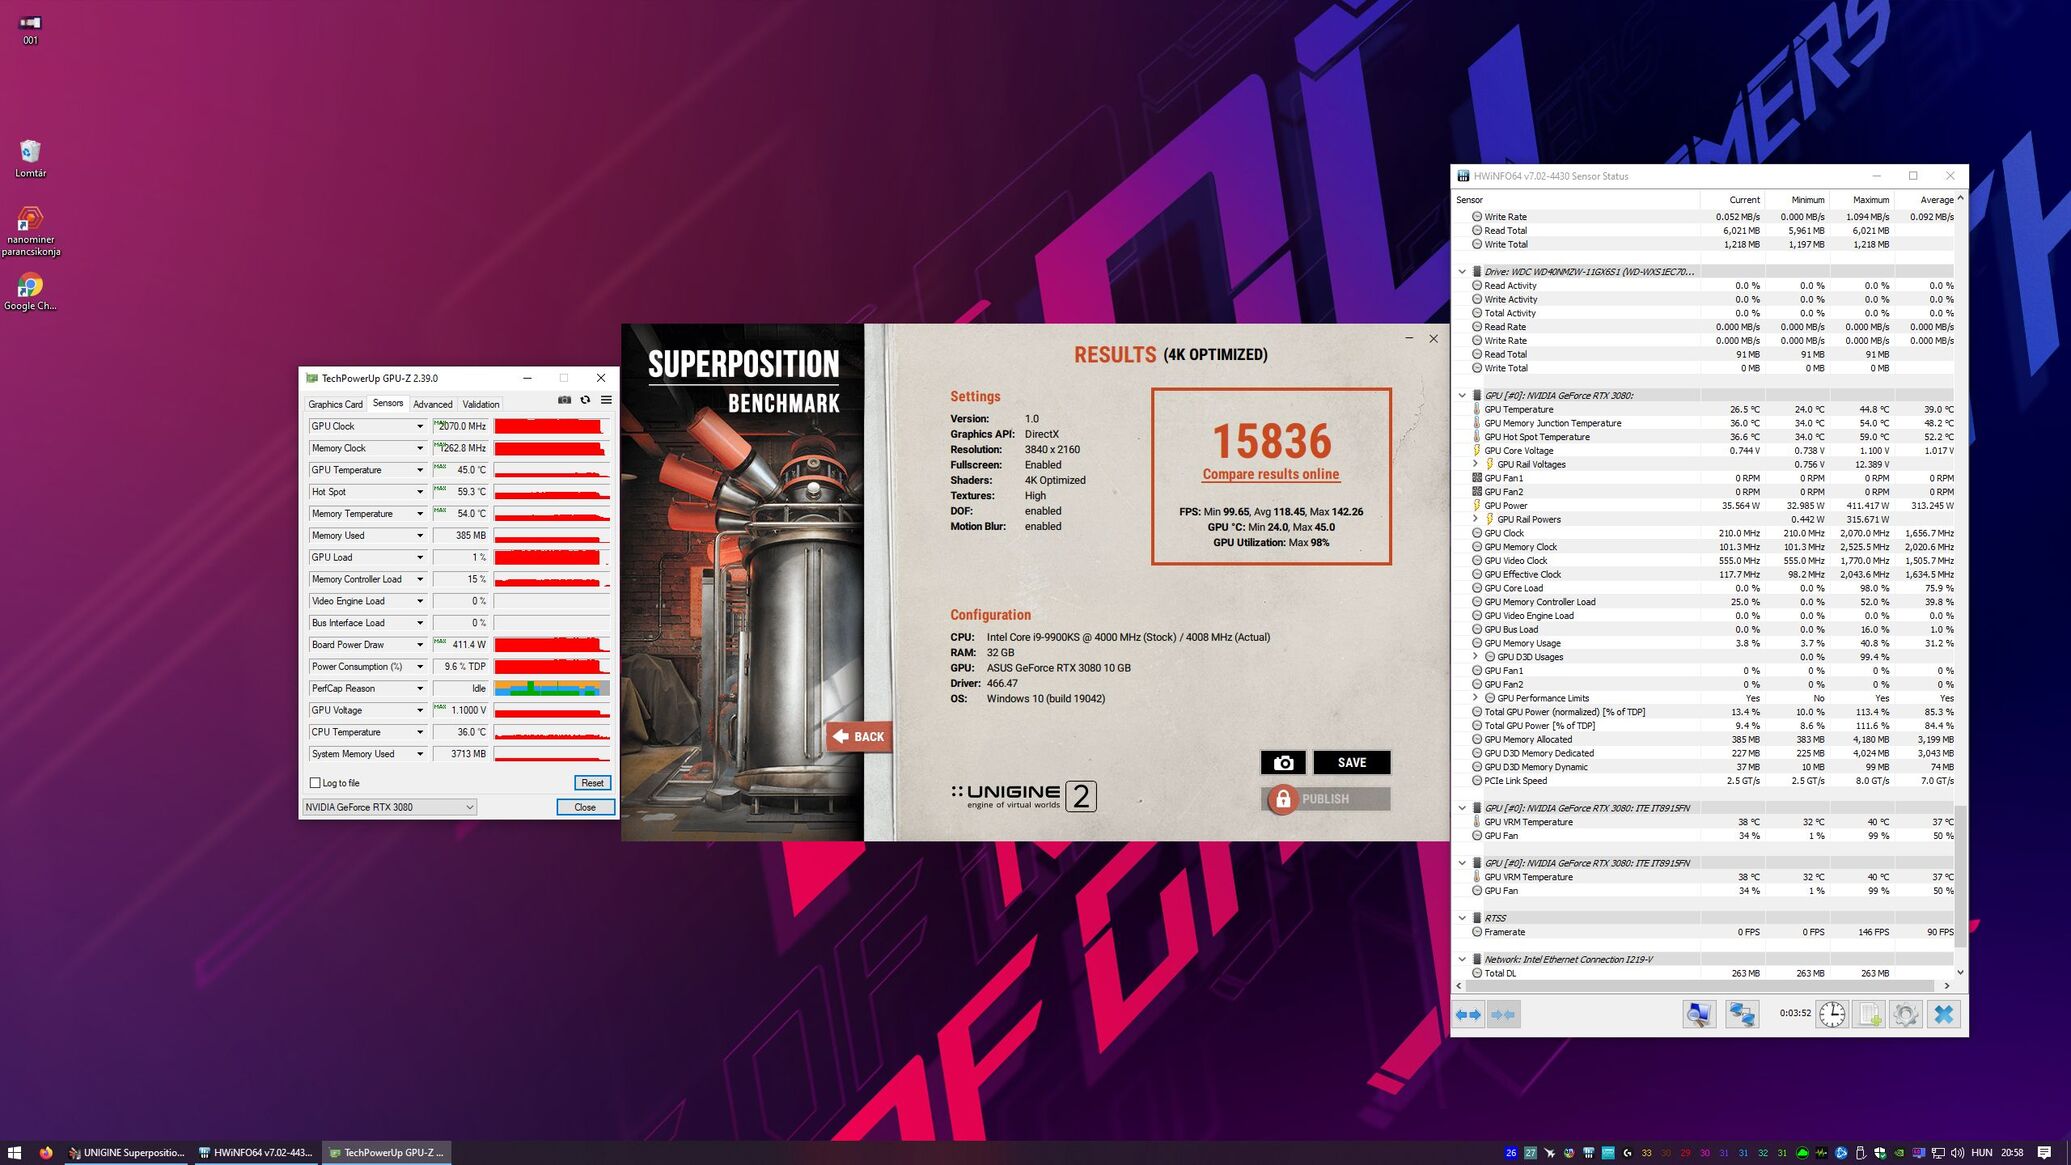Viewport: 2071px width, 1165px height.
Task: Collapse the RTSS sensor group
Action: [x=1462, y=918]
